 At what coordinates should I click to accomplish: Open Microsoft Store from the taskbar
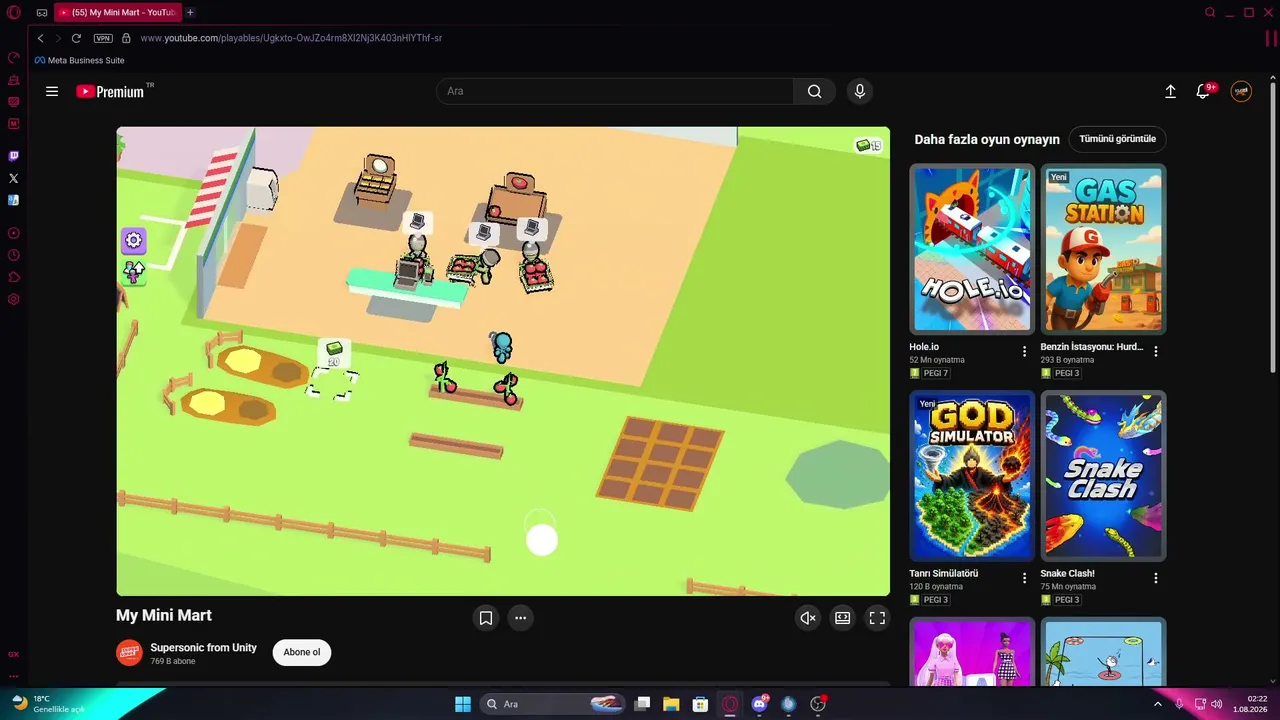click(x=701, y=704)
